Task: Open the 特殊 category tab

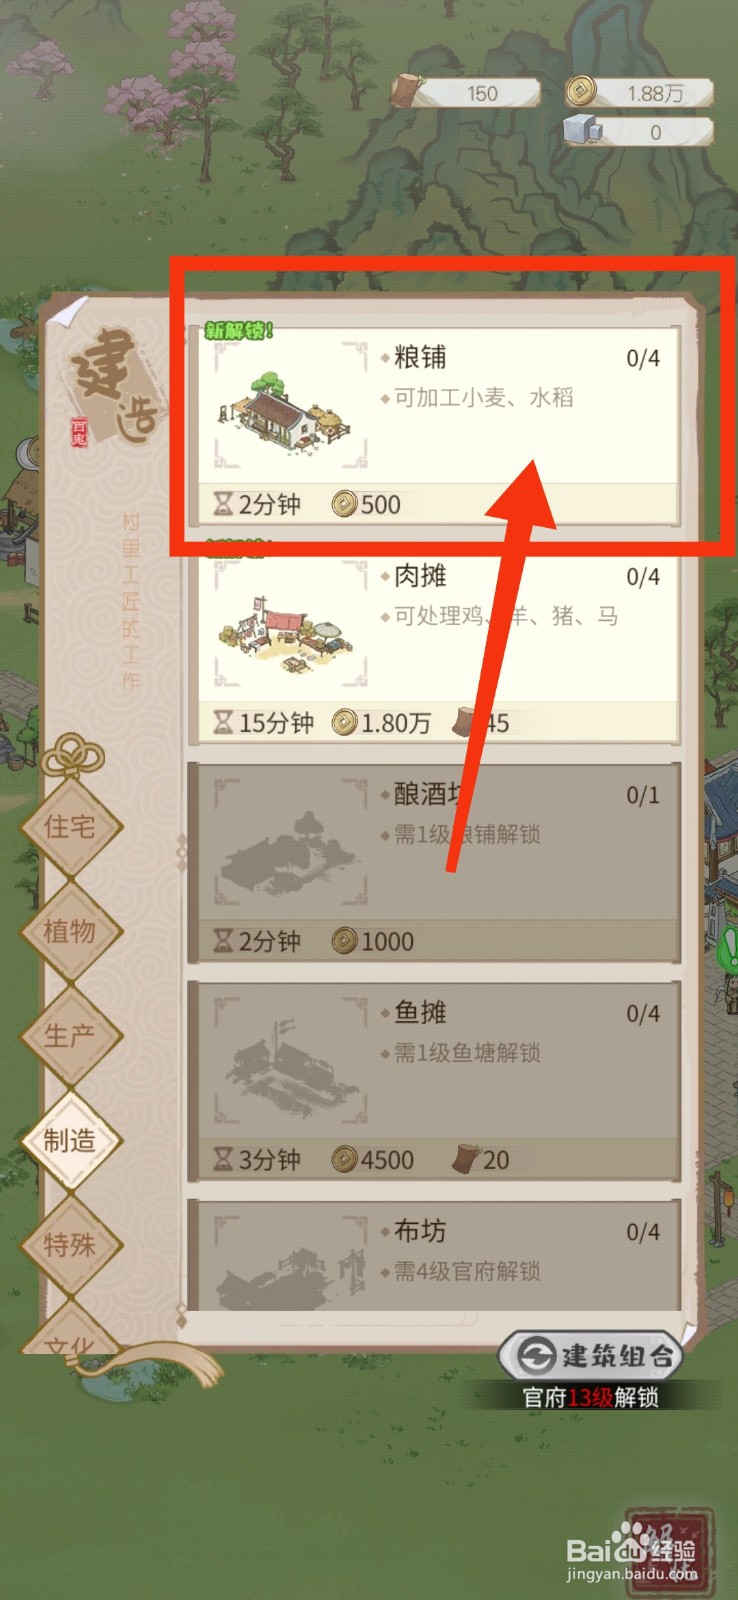Action: click(x=70, y=1245)
